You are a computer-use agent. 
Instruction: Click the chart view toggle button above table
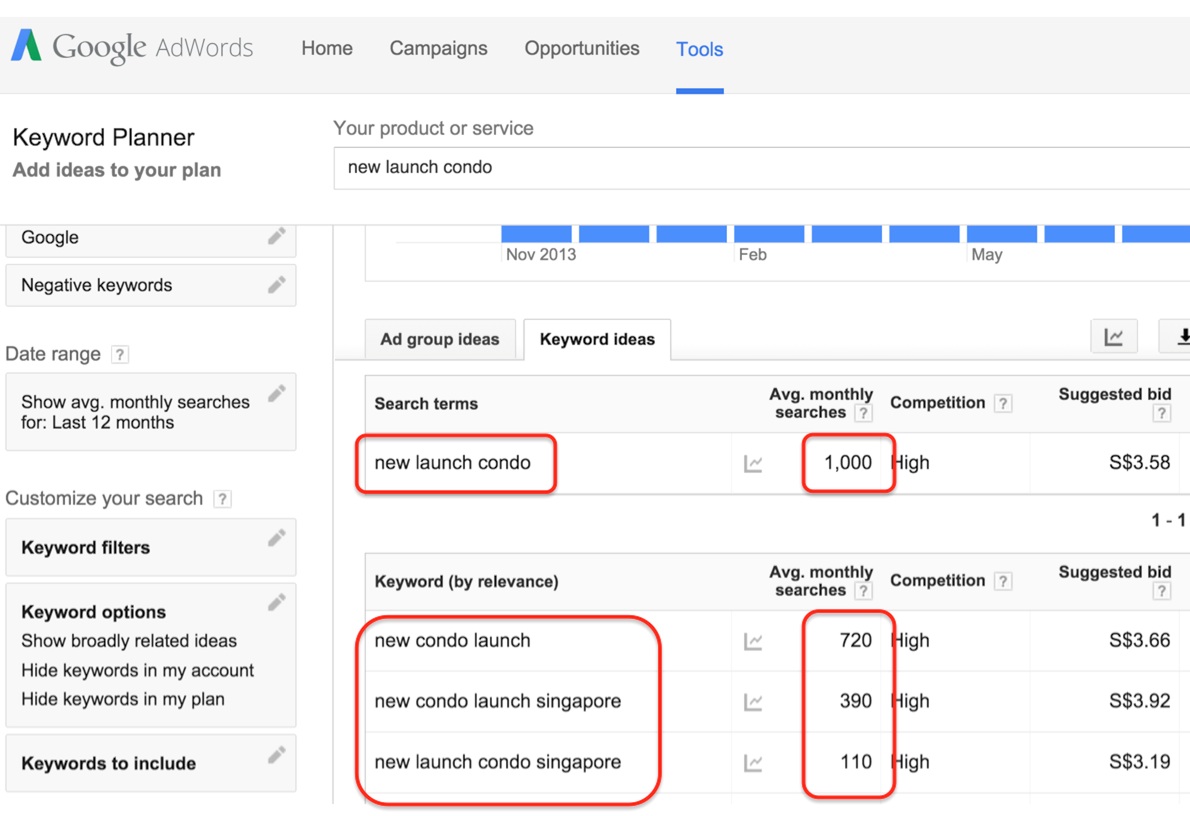[1113, 337]
